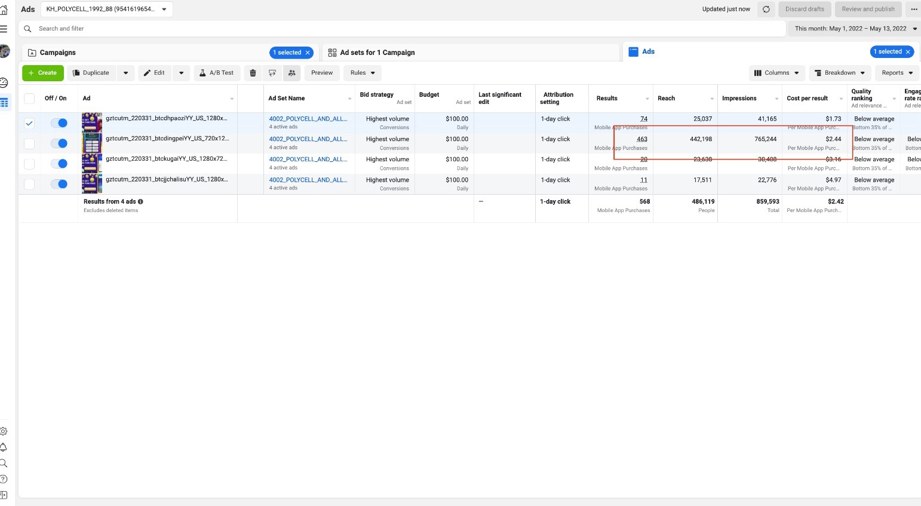This screenshot has width=921, height=506.
Task: Open the three-dot more options menu
Action: pyautogui.click(x=914, y=9)
